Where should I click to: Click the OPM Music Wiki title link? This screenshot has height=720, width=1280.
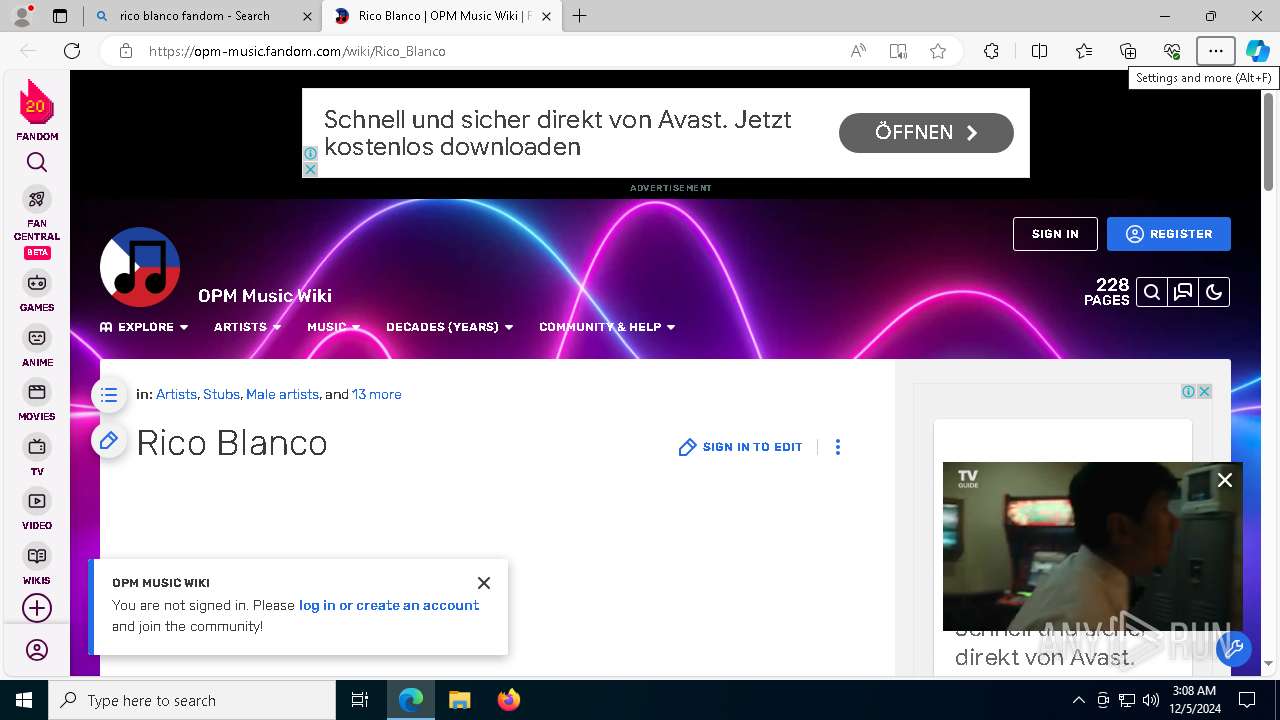[265, 296]
